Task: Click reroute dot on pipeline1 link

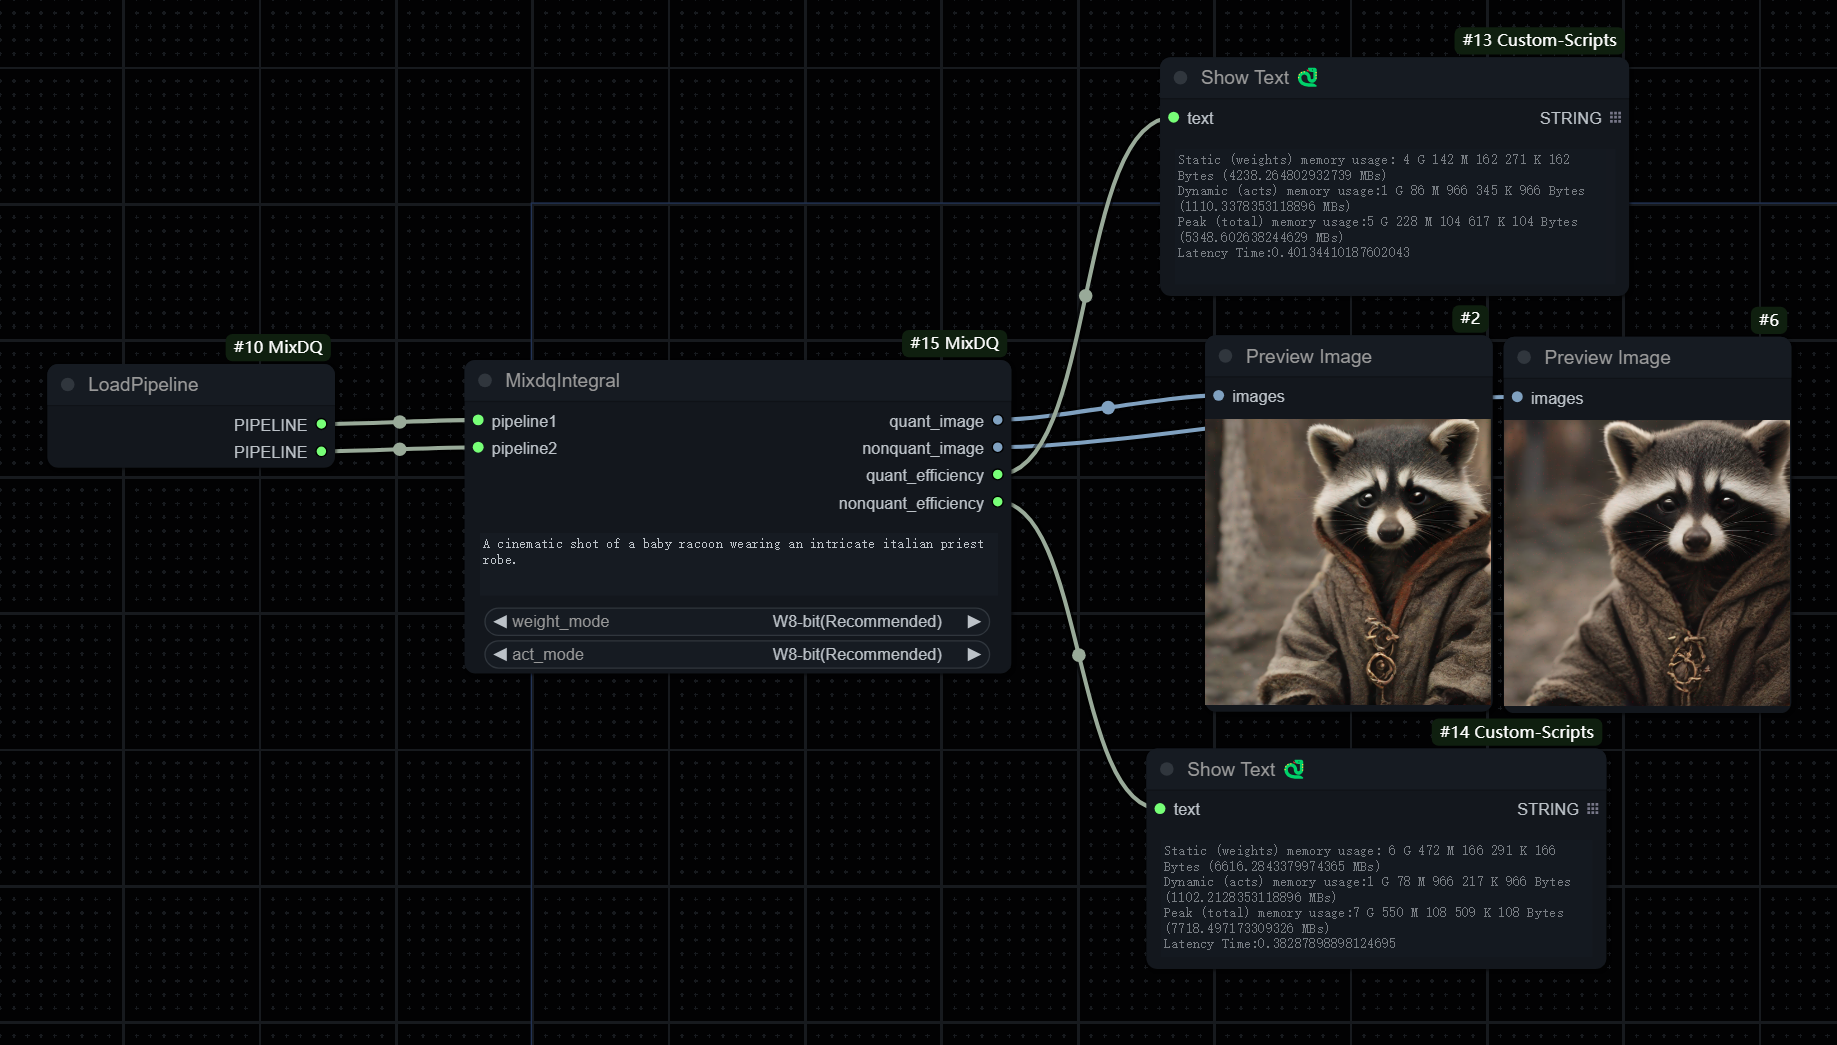Action: click(400, 422)
